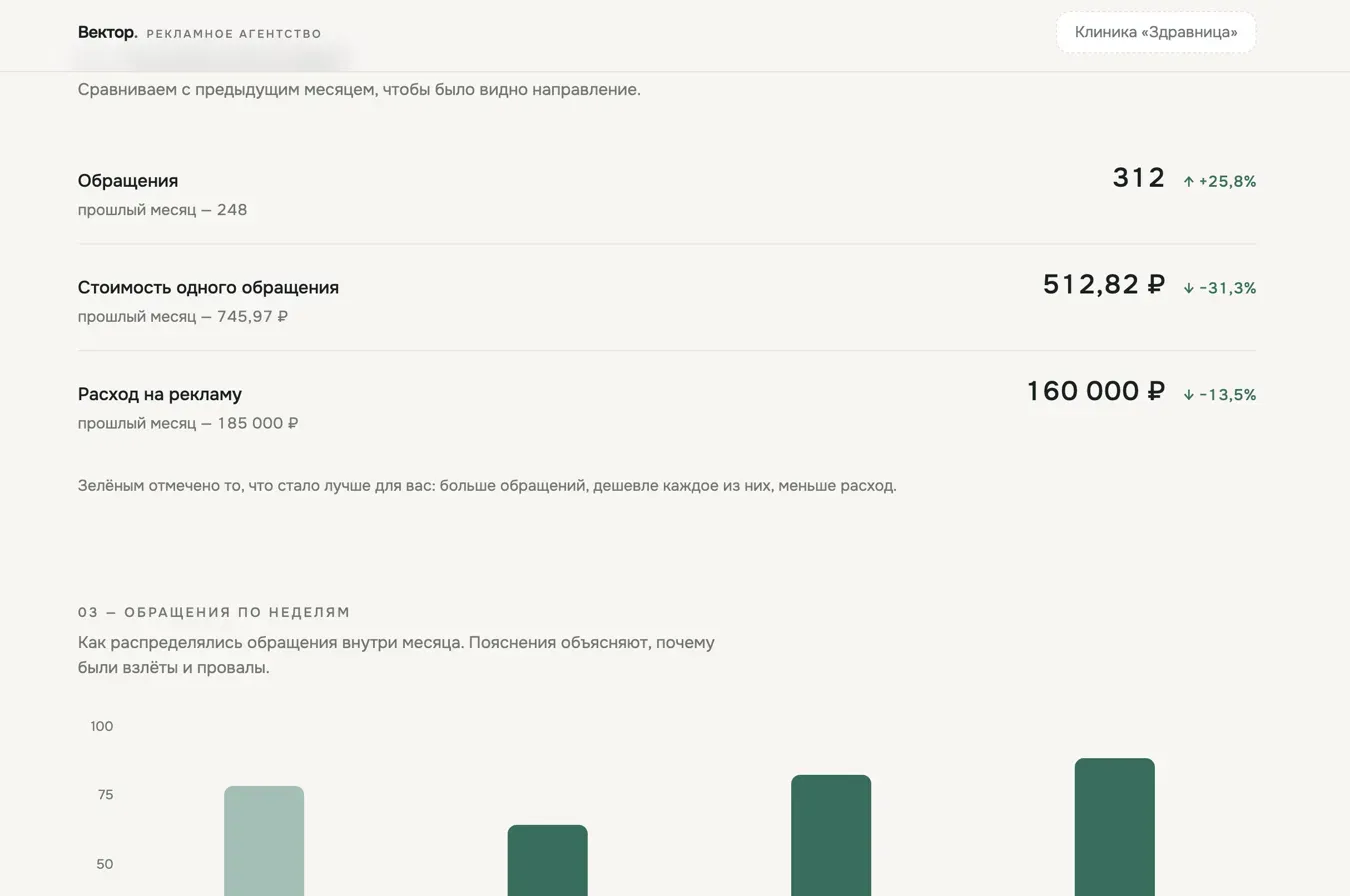Click the РЕКЛАМНОЕ АГЕНТСТВО header text
Image resolution: width=1350 pixels, height=896 pixels.
tap(234, 34)
